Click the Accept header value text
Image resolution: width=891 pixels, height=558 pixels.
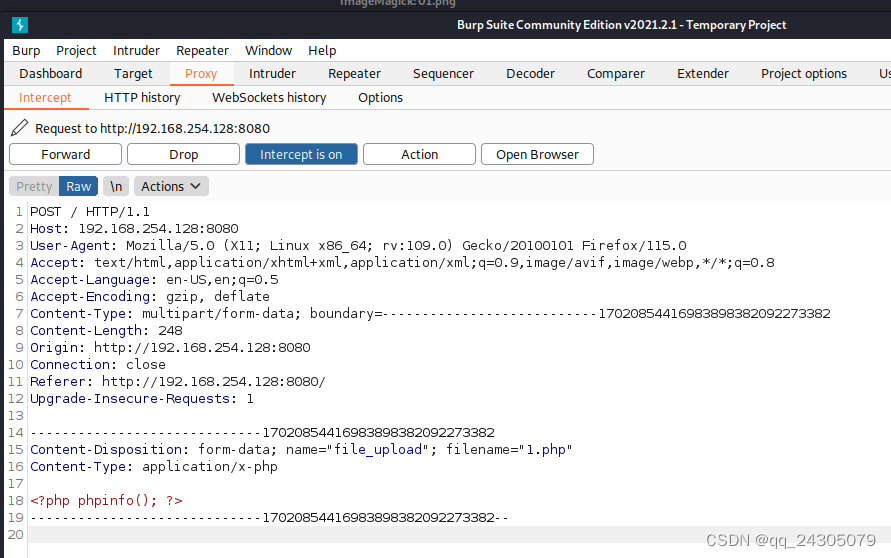[434, 263]
